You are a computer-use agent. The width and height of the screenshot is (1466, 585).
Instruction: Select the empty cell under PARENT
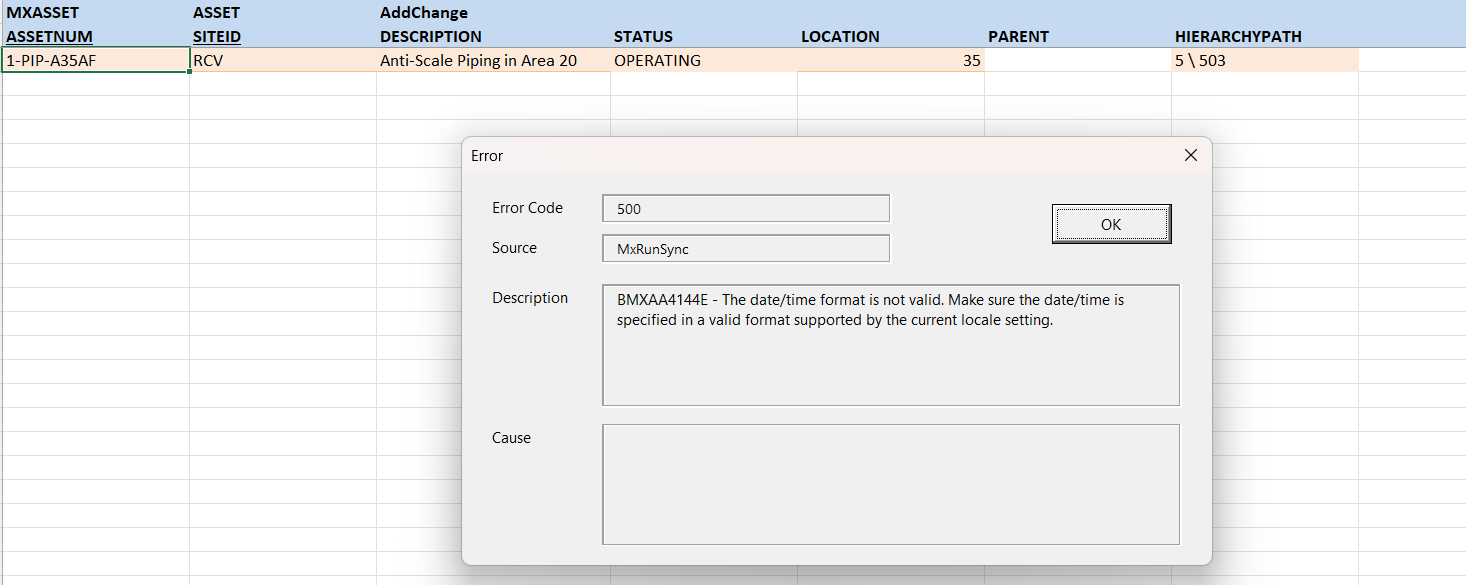[1077, 61]
